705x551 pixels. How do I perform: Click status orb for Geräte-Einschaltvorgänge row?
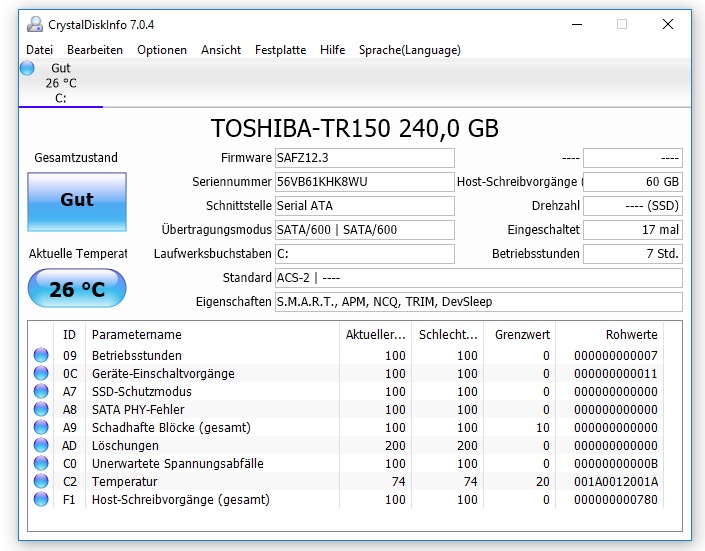click(x=41, y=373)
